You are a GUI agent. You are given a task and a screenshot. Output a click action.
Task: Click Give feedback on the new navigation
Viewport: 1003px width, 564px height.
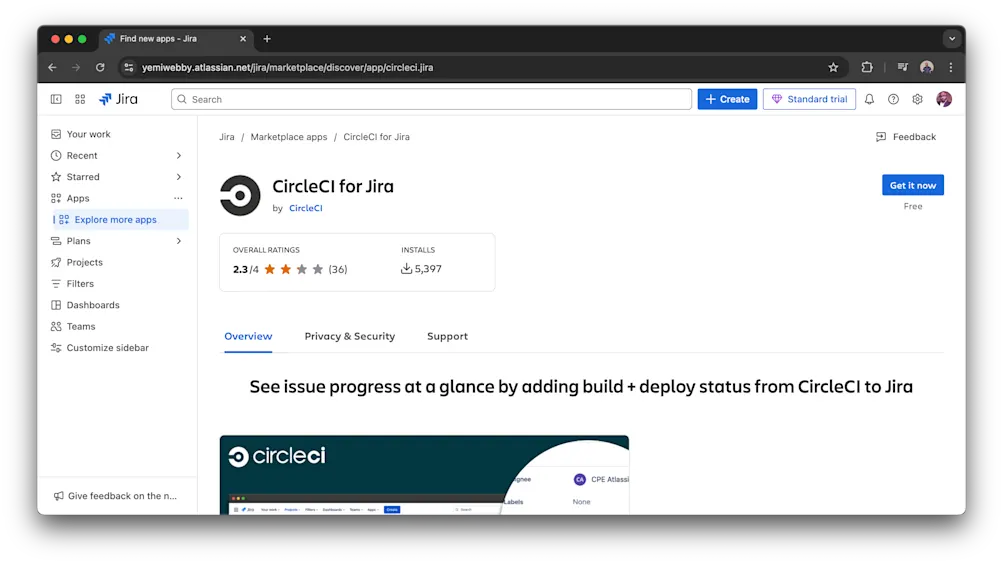point(116,496)
